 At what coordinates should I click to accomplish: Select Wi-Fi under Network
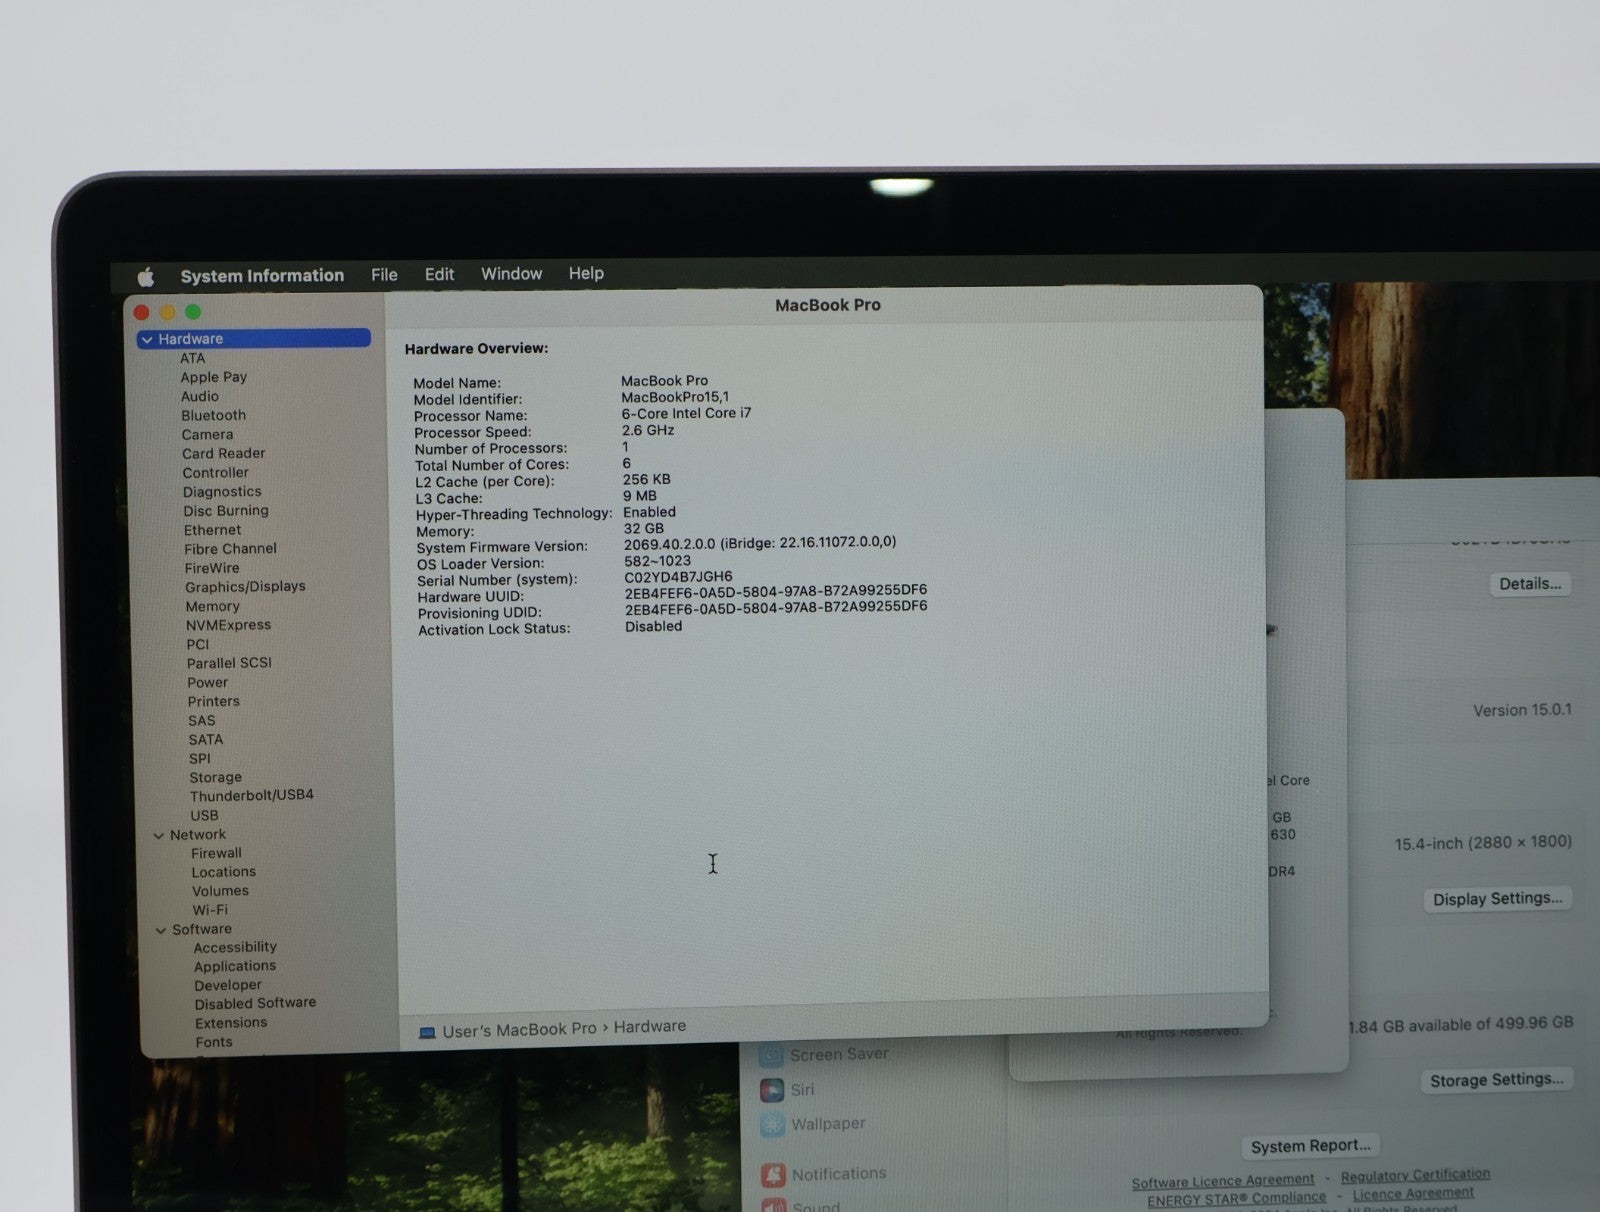tap(210, 910)
